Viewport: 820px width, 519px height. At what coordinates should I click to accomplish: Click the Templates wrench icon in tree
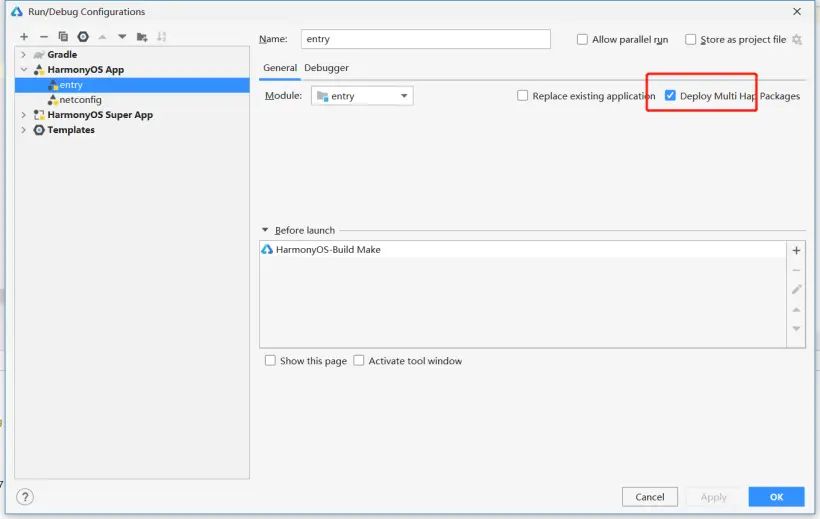click(39, 130)
